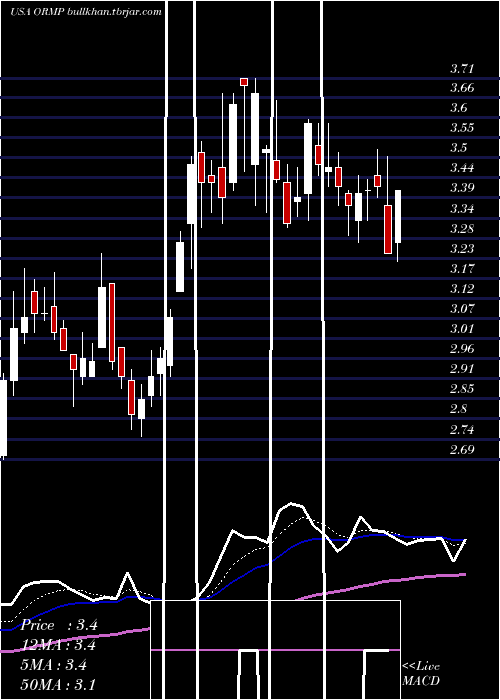Image resolution: width=500 pixels, height=700 pixels.
Task: Click the 3.44 price axis label
Action: (x=462, y=168)
